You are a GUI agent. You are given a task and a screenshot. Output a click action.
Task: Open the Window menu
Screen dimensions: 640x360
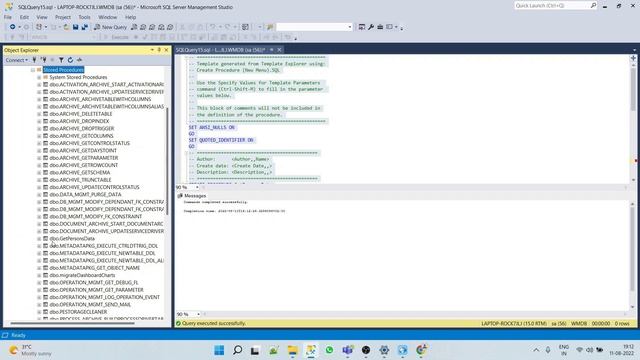tap(107, 17)
